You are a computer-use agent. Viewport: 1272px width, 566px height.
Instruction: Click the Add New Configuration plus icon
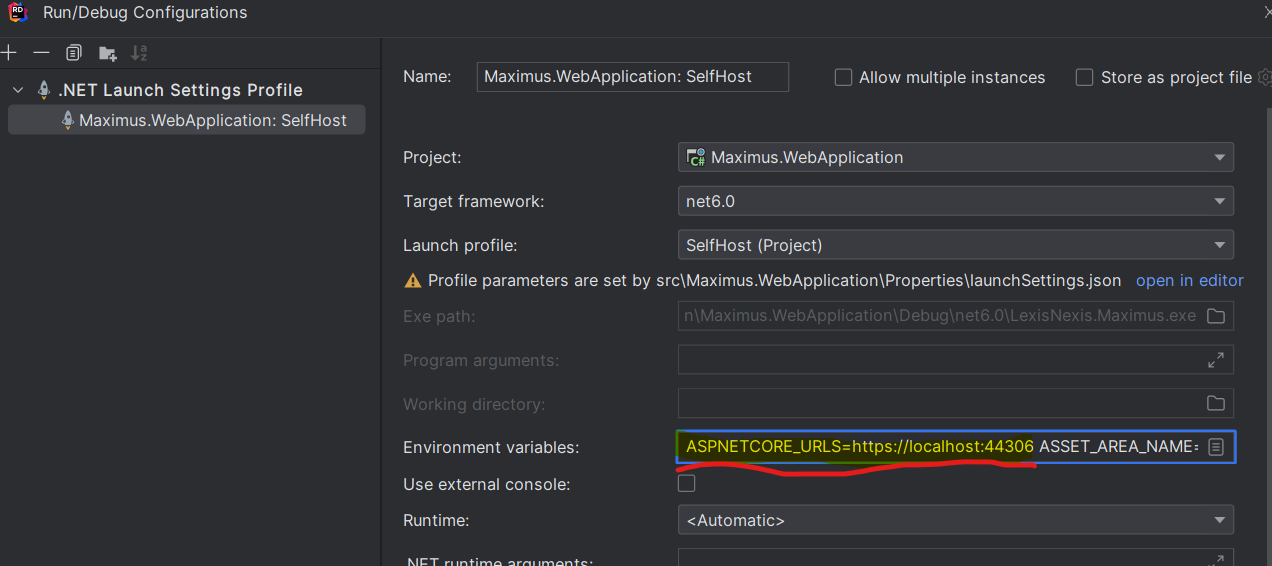[x=9, y=52]
